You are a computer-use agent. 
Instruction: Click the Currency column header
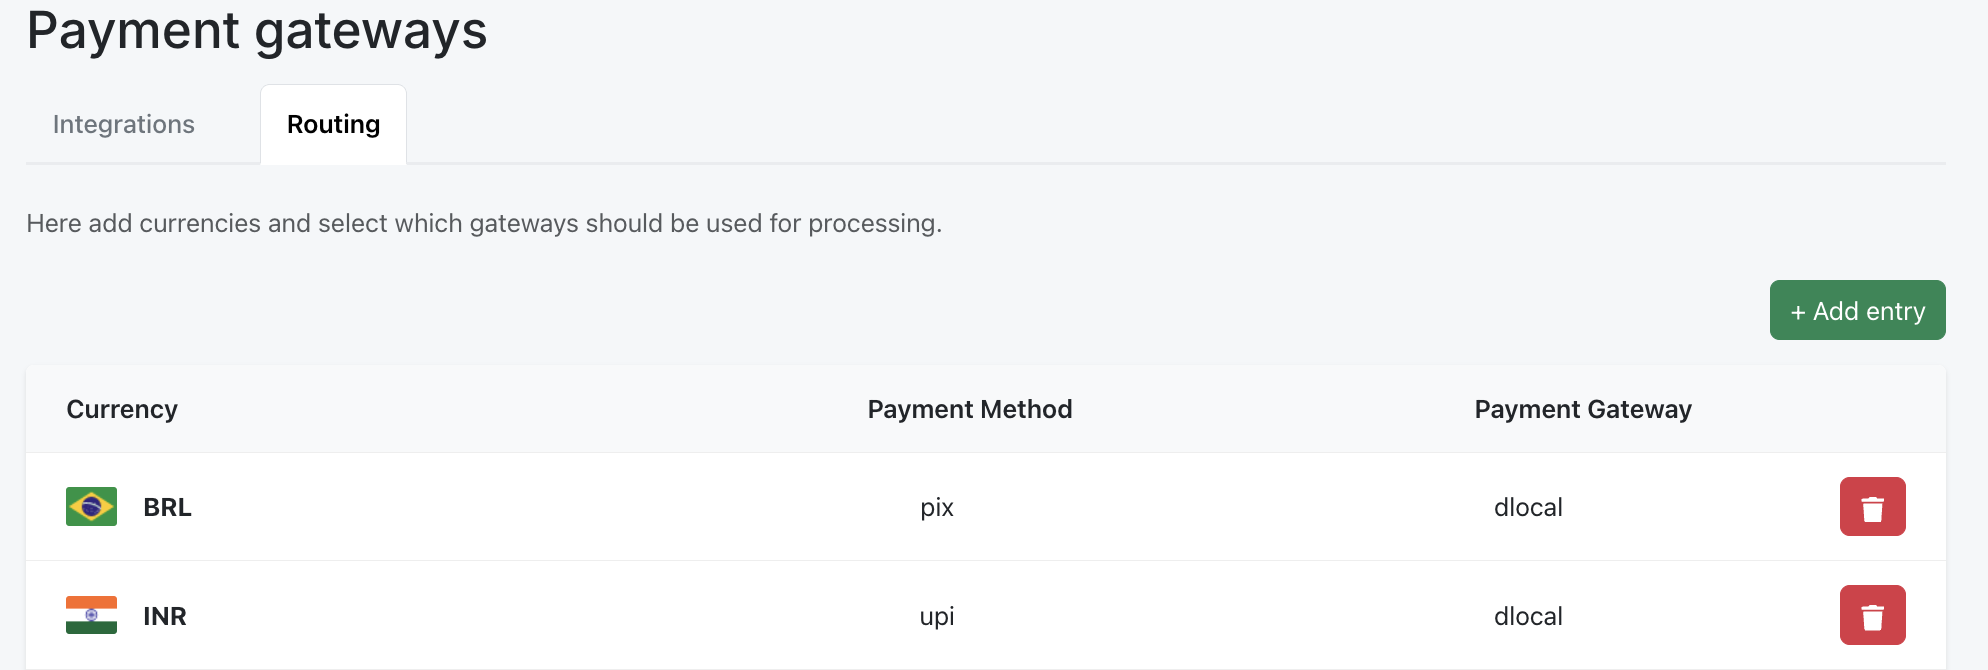(122, 410)
